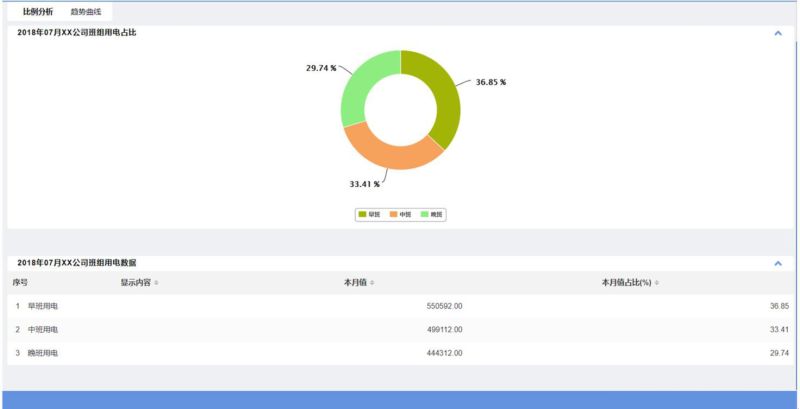The height and width of the screenshot is (409, 800).
Task: Click the 36.85 % chart label
Action: (490, 82)
